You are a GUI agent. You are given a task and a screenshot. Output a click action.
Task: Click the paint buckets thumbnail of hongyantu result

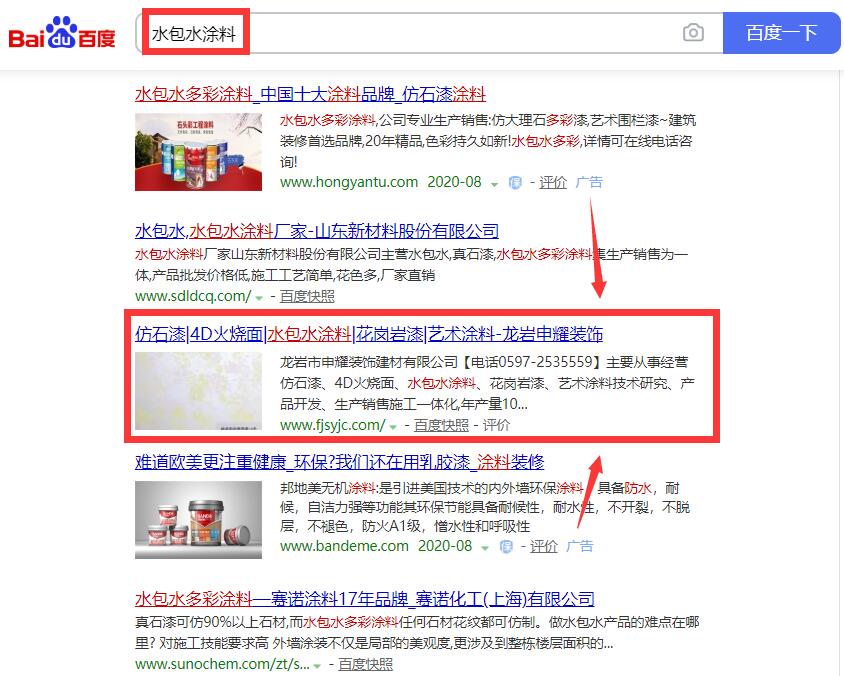[x=198, y=152]
